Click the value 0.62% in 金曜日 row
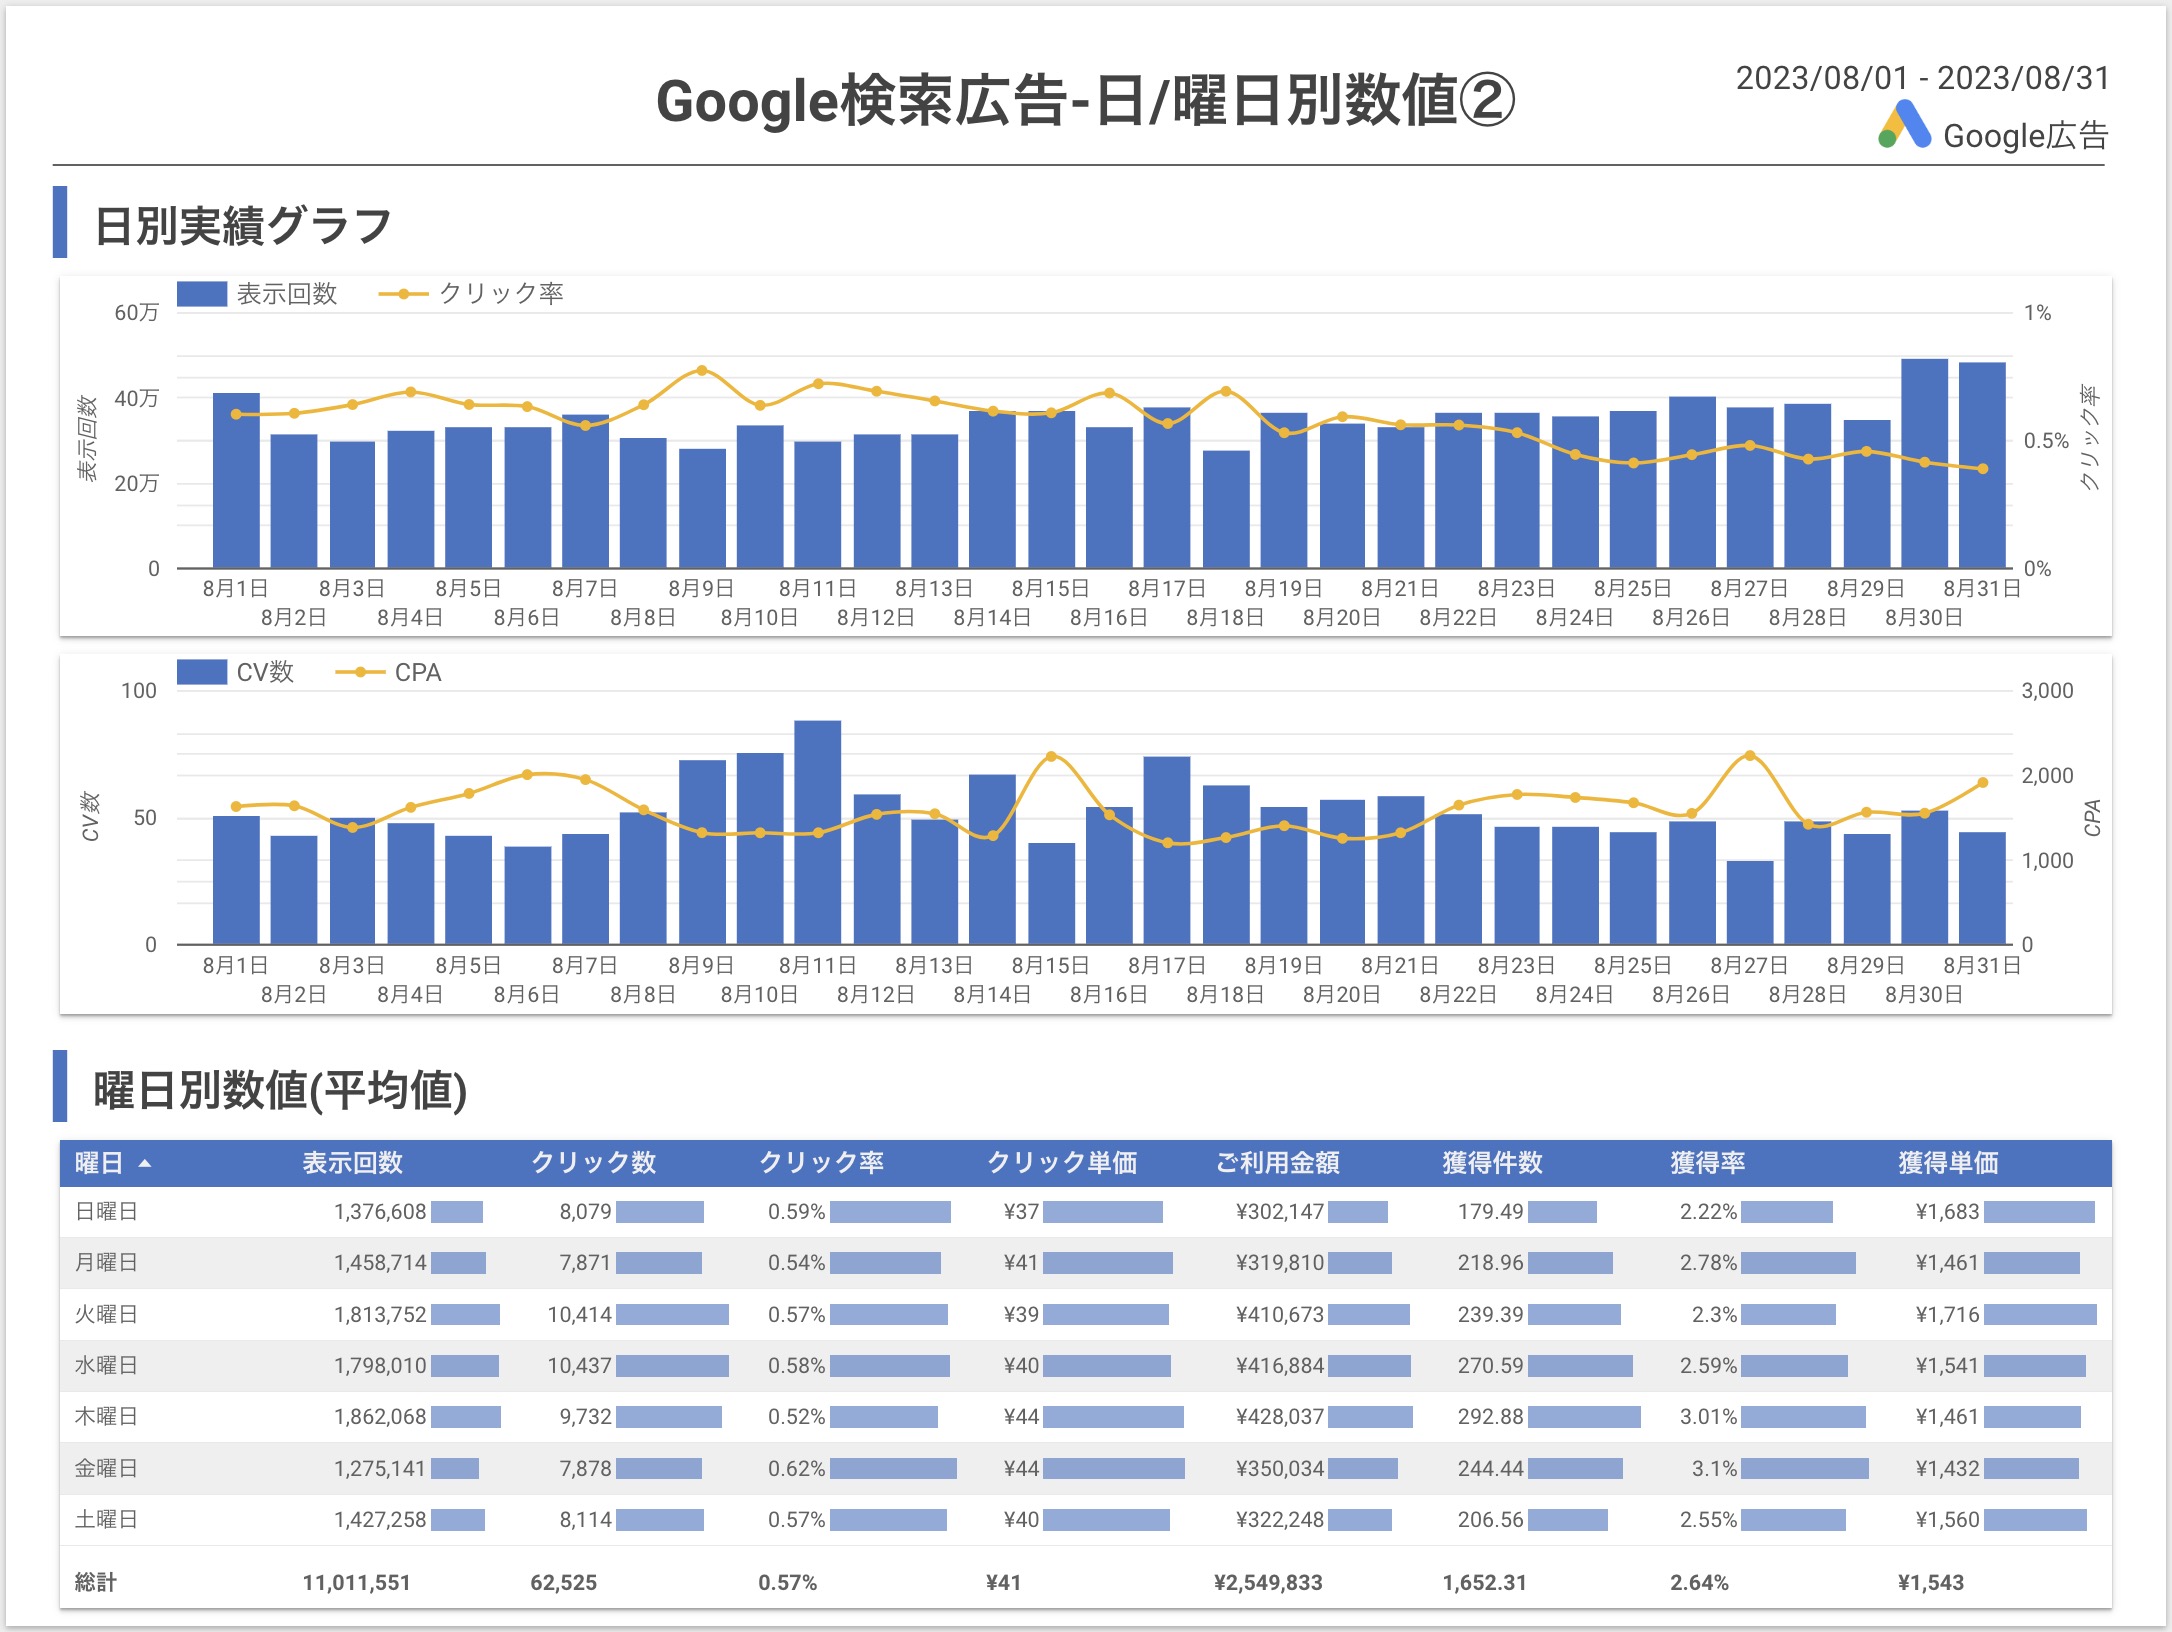Image resolution: width=2172 pixels, height=1632 pixels. pyautogui.click(x=797, y=1468)
